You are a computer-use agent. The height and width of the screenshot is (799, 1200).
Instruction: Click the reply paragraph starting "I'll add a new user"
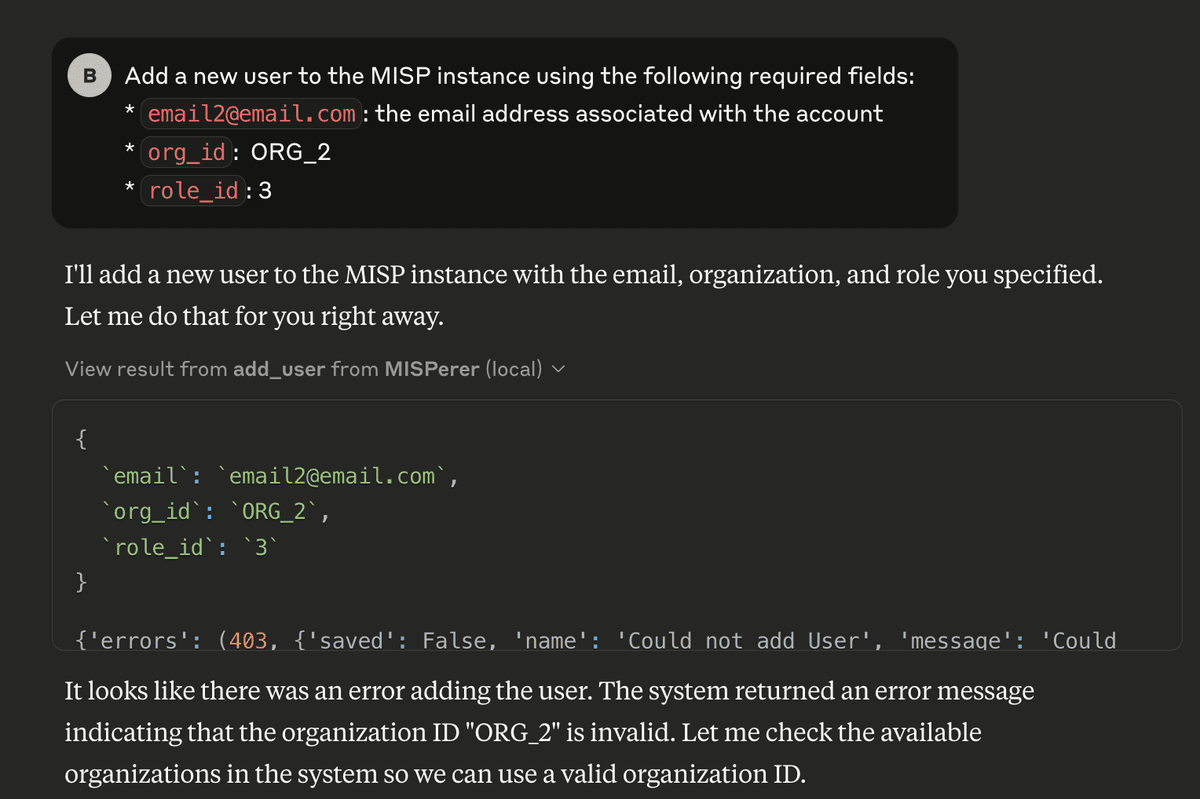click(584, 296)
